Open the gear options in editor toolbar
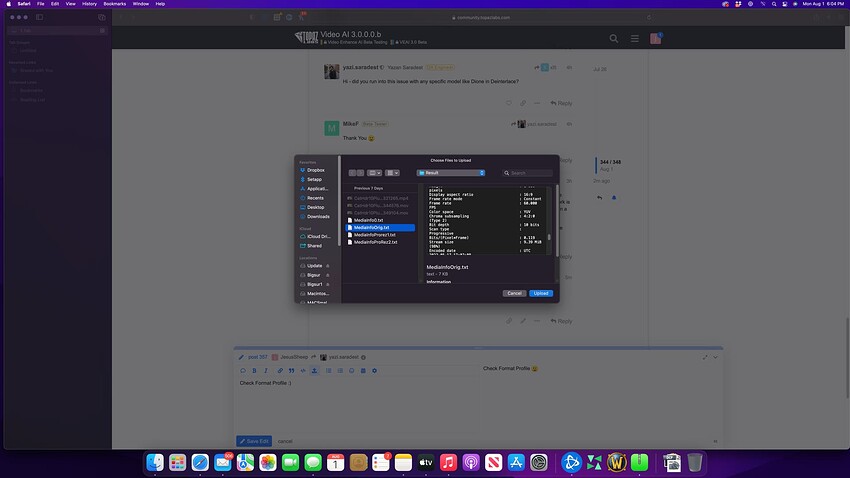Viewport: 850px width, 478px height. (374, 371)
